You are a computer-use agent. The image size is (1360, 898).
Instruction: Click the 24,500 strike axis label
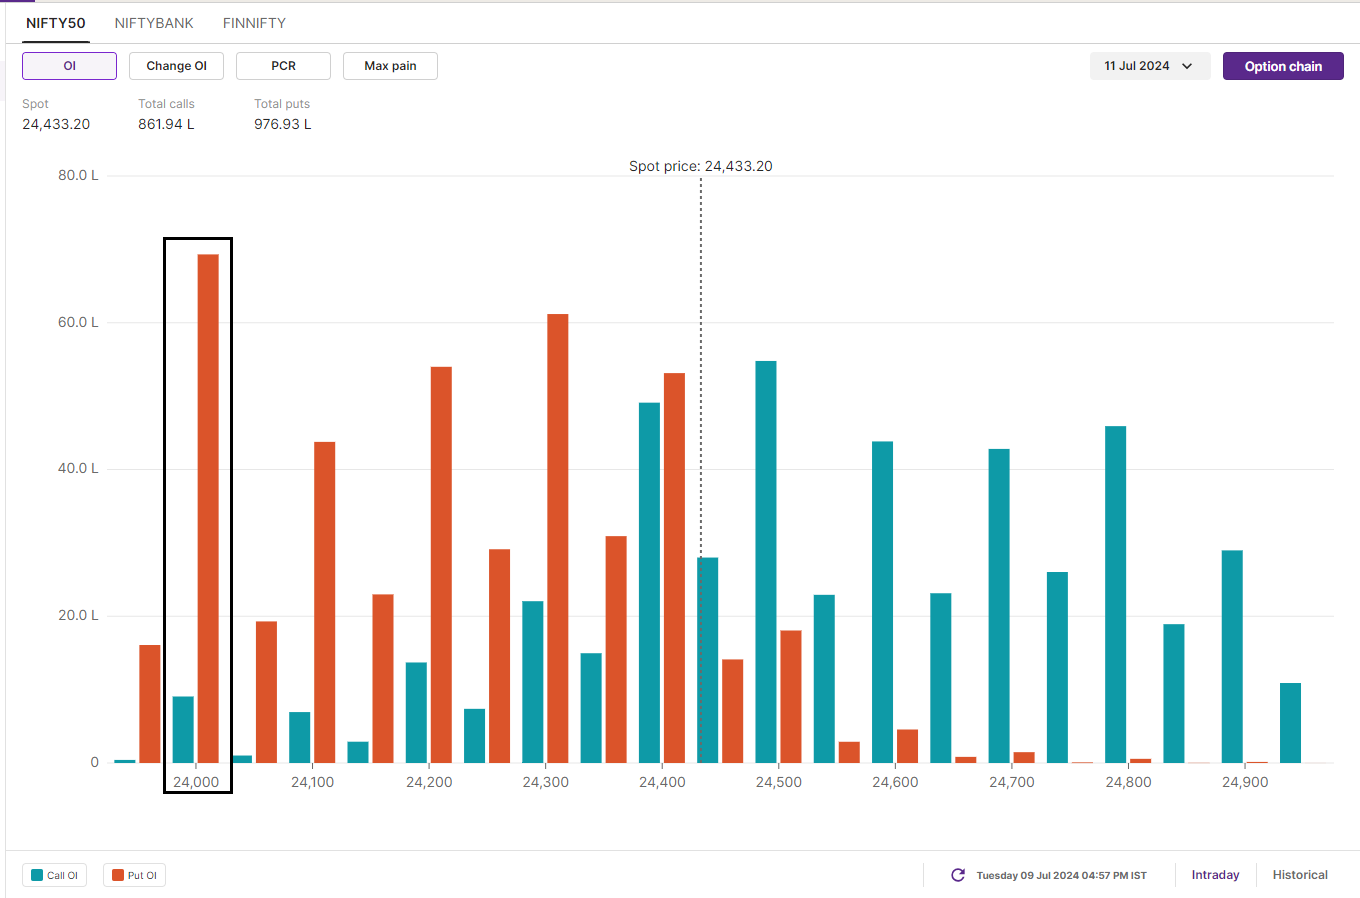pyautogui.click(x=779, y=782)
